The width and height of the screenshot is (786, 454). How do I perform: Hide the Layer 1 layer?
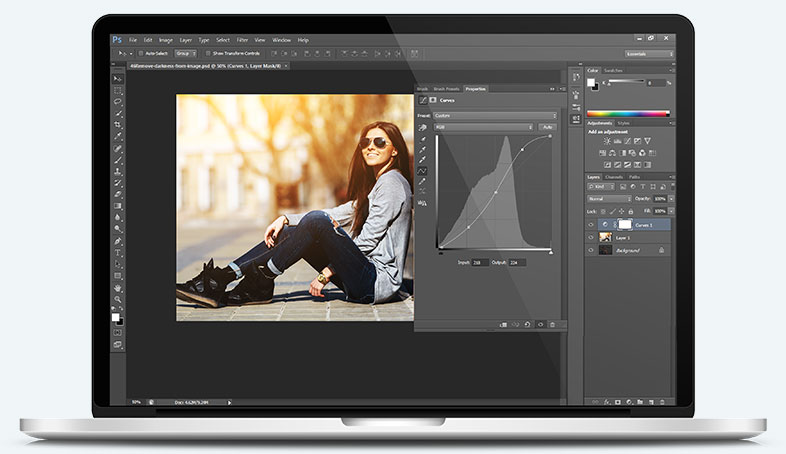click(591, 238)
